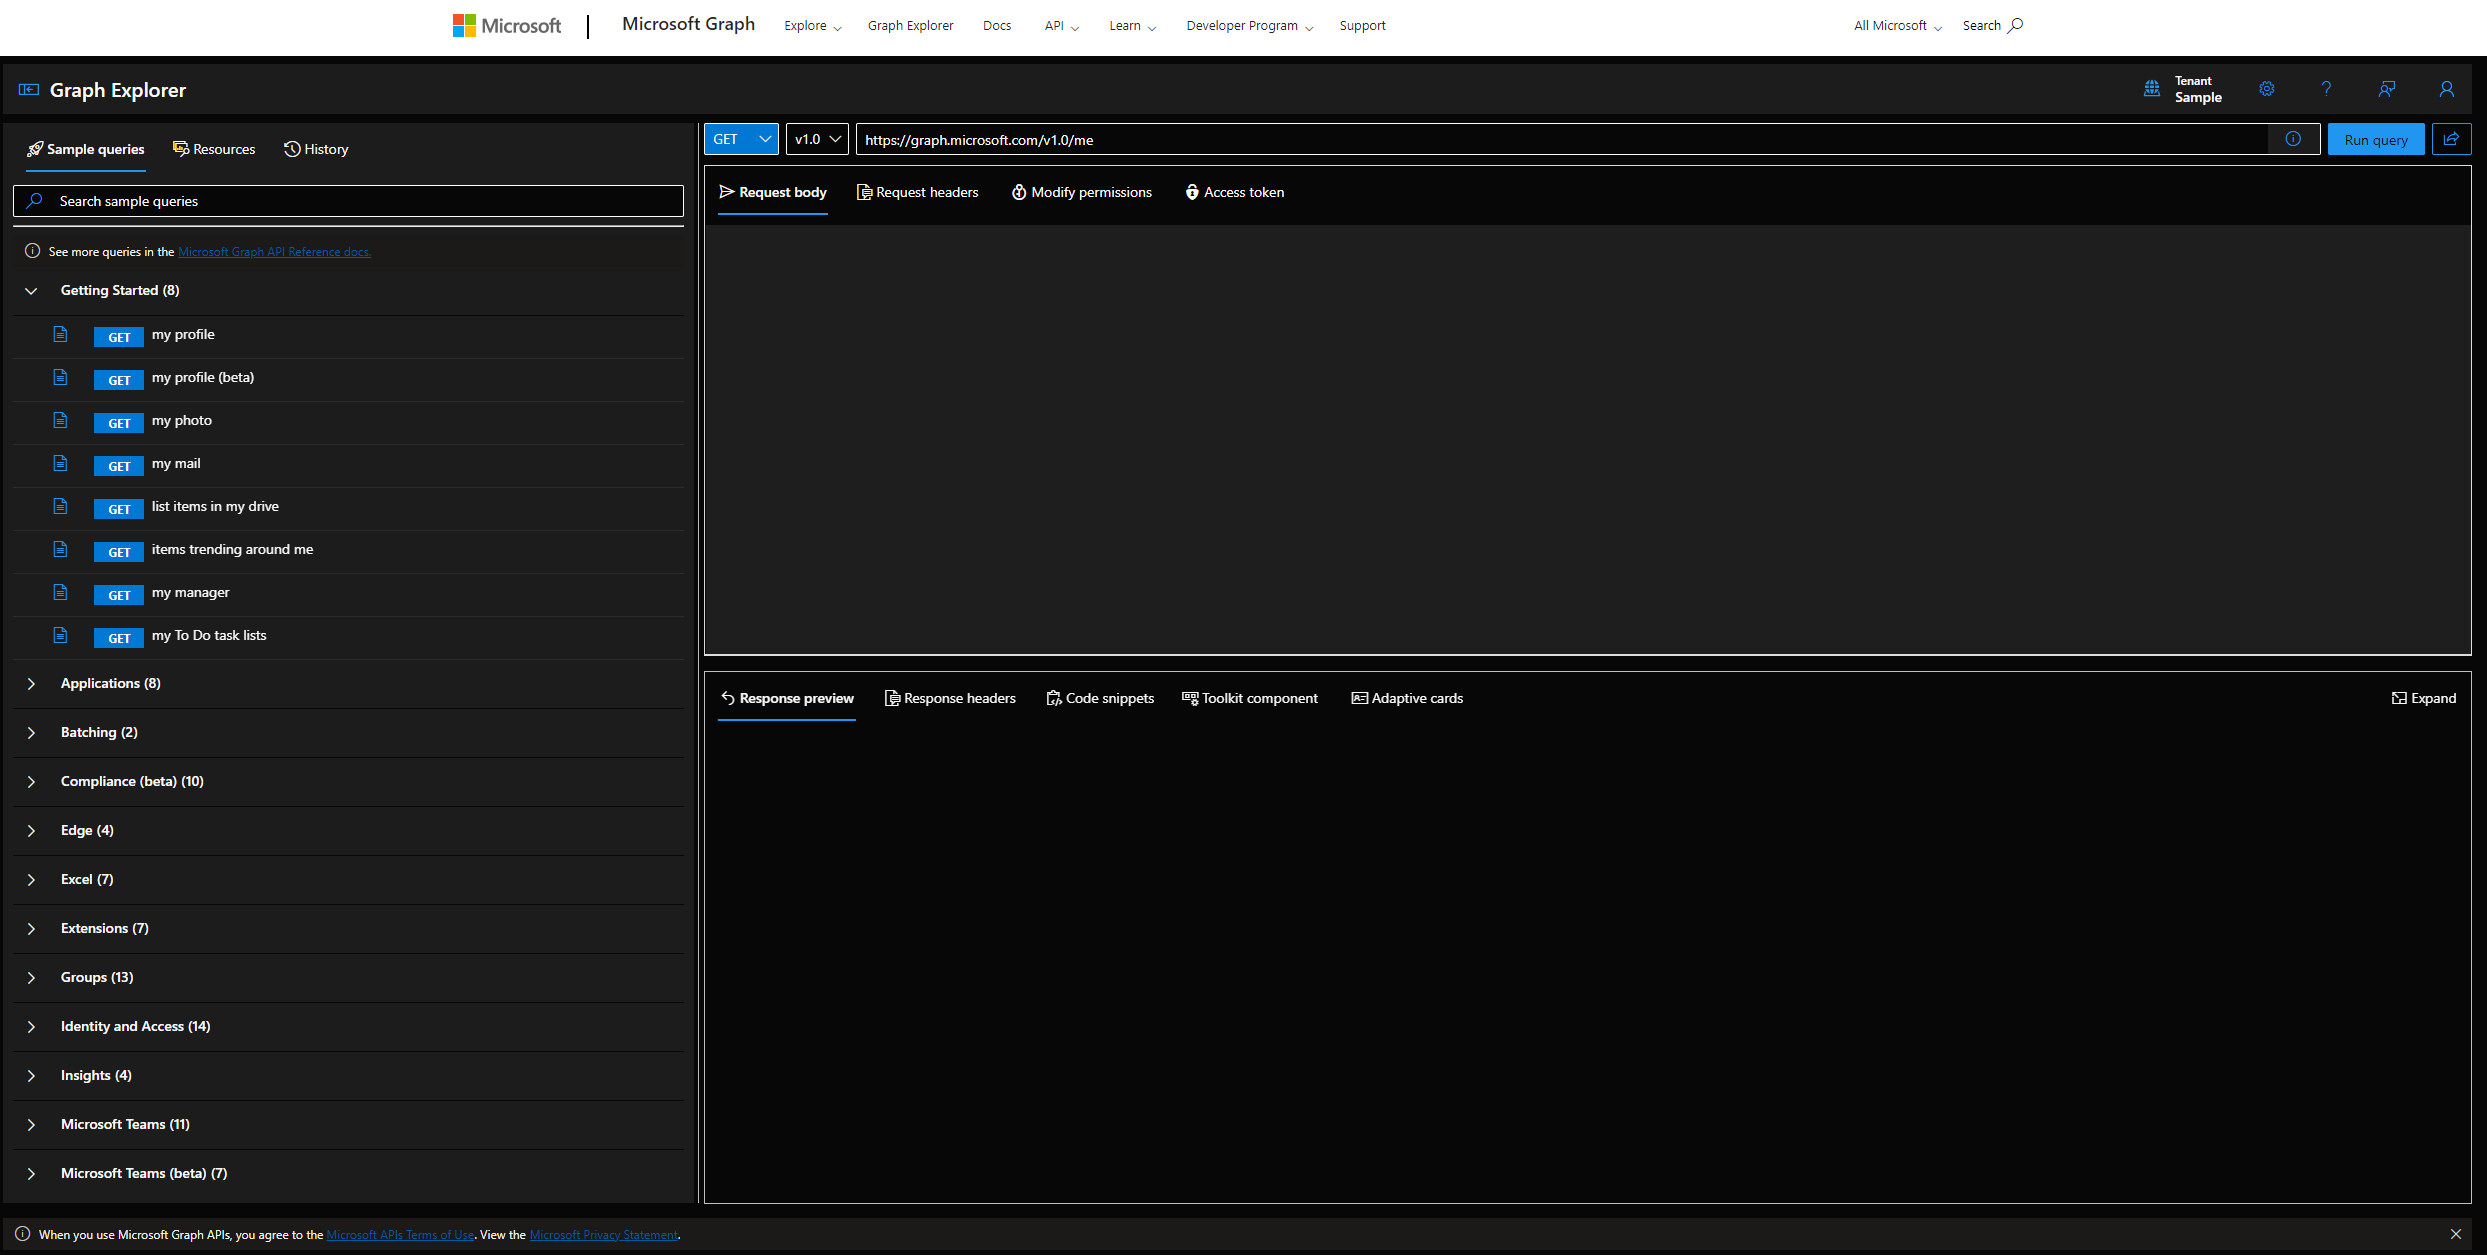Click the sign-in profile icon

pyautogui.click(x=2446, y=89)
